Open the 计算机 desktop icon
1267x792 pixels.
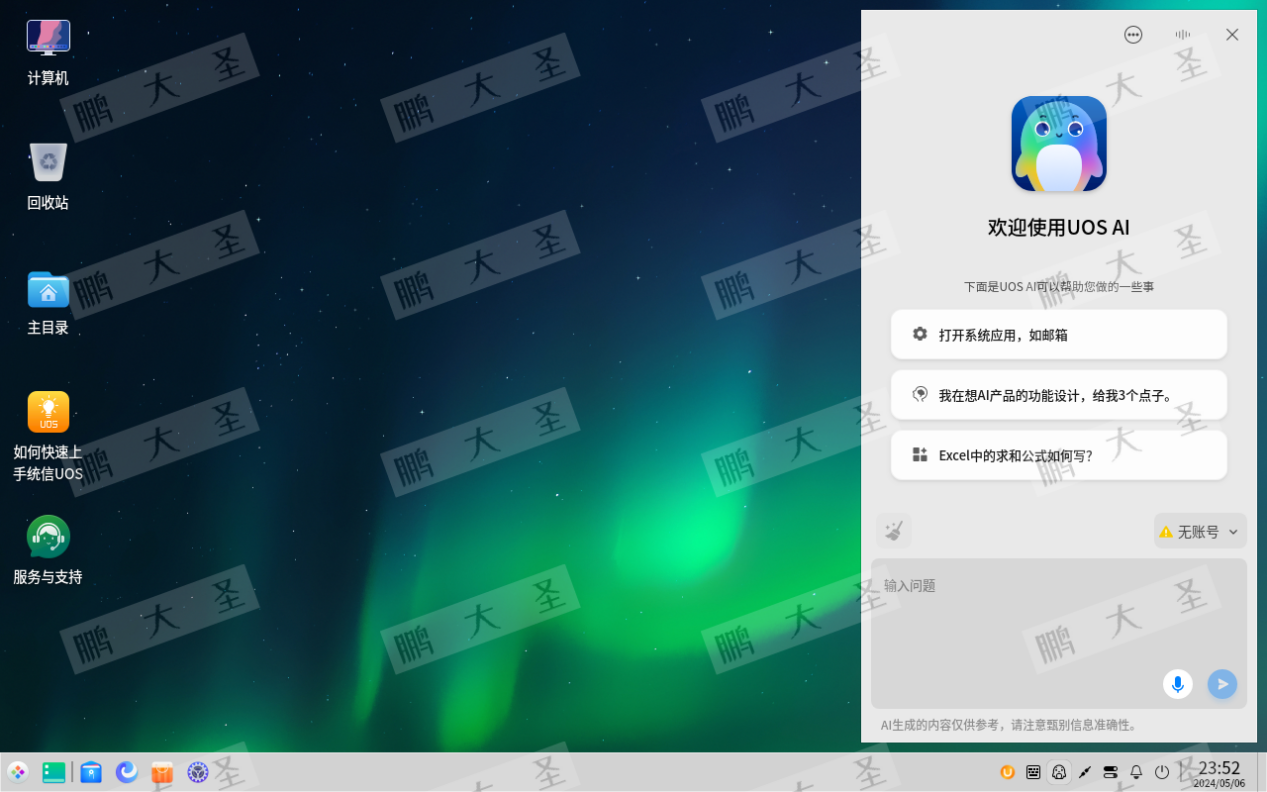click(x=48, y=52)
